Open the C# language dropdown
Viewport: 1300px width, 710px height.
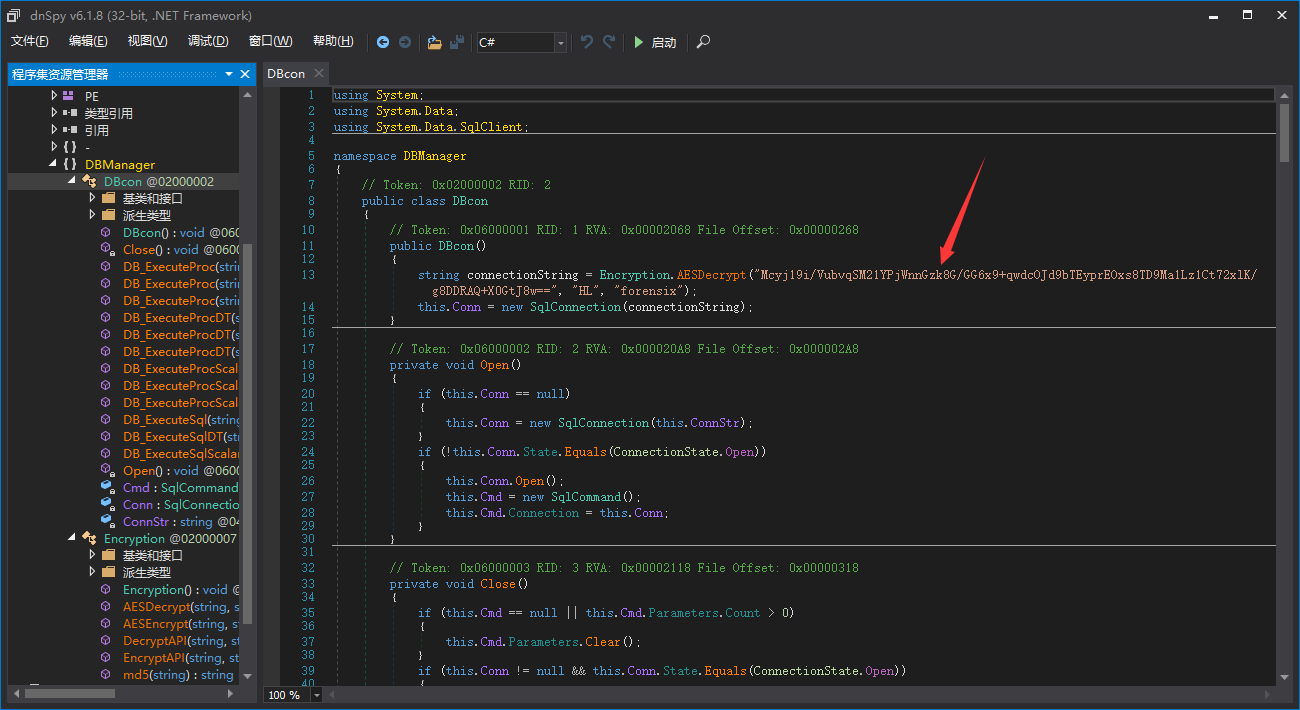tap(560, 42)
